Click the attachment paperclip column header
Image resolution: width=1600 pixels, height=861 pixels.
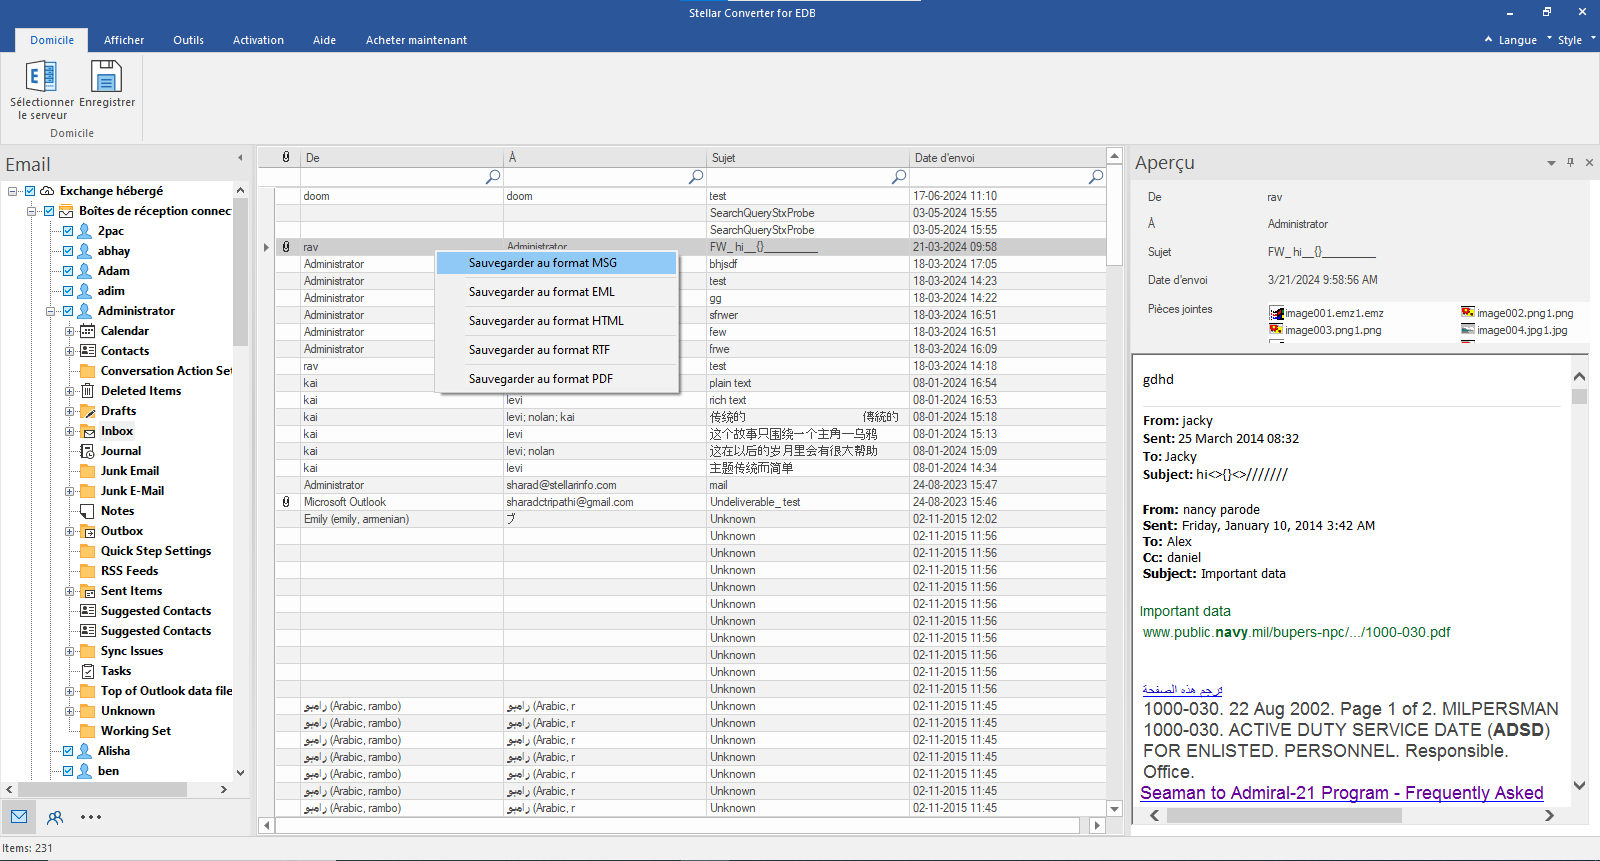pos(286,157)
